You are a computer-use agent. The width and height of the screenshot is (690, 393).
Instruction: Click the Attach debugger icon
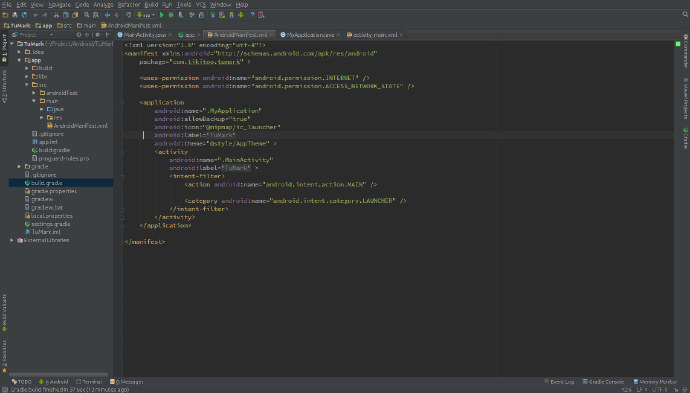click(181, 15)
